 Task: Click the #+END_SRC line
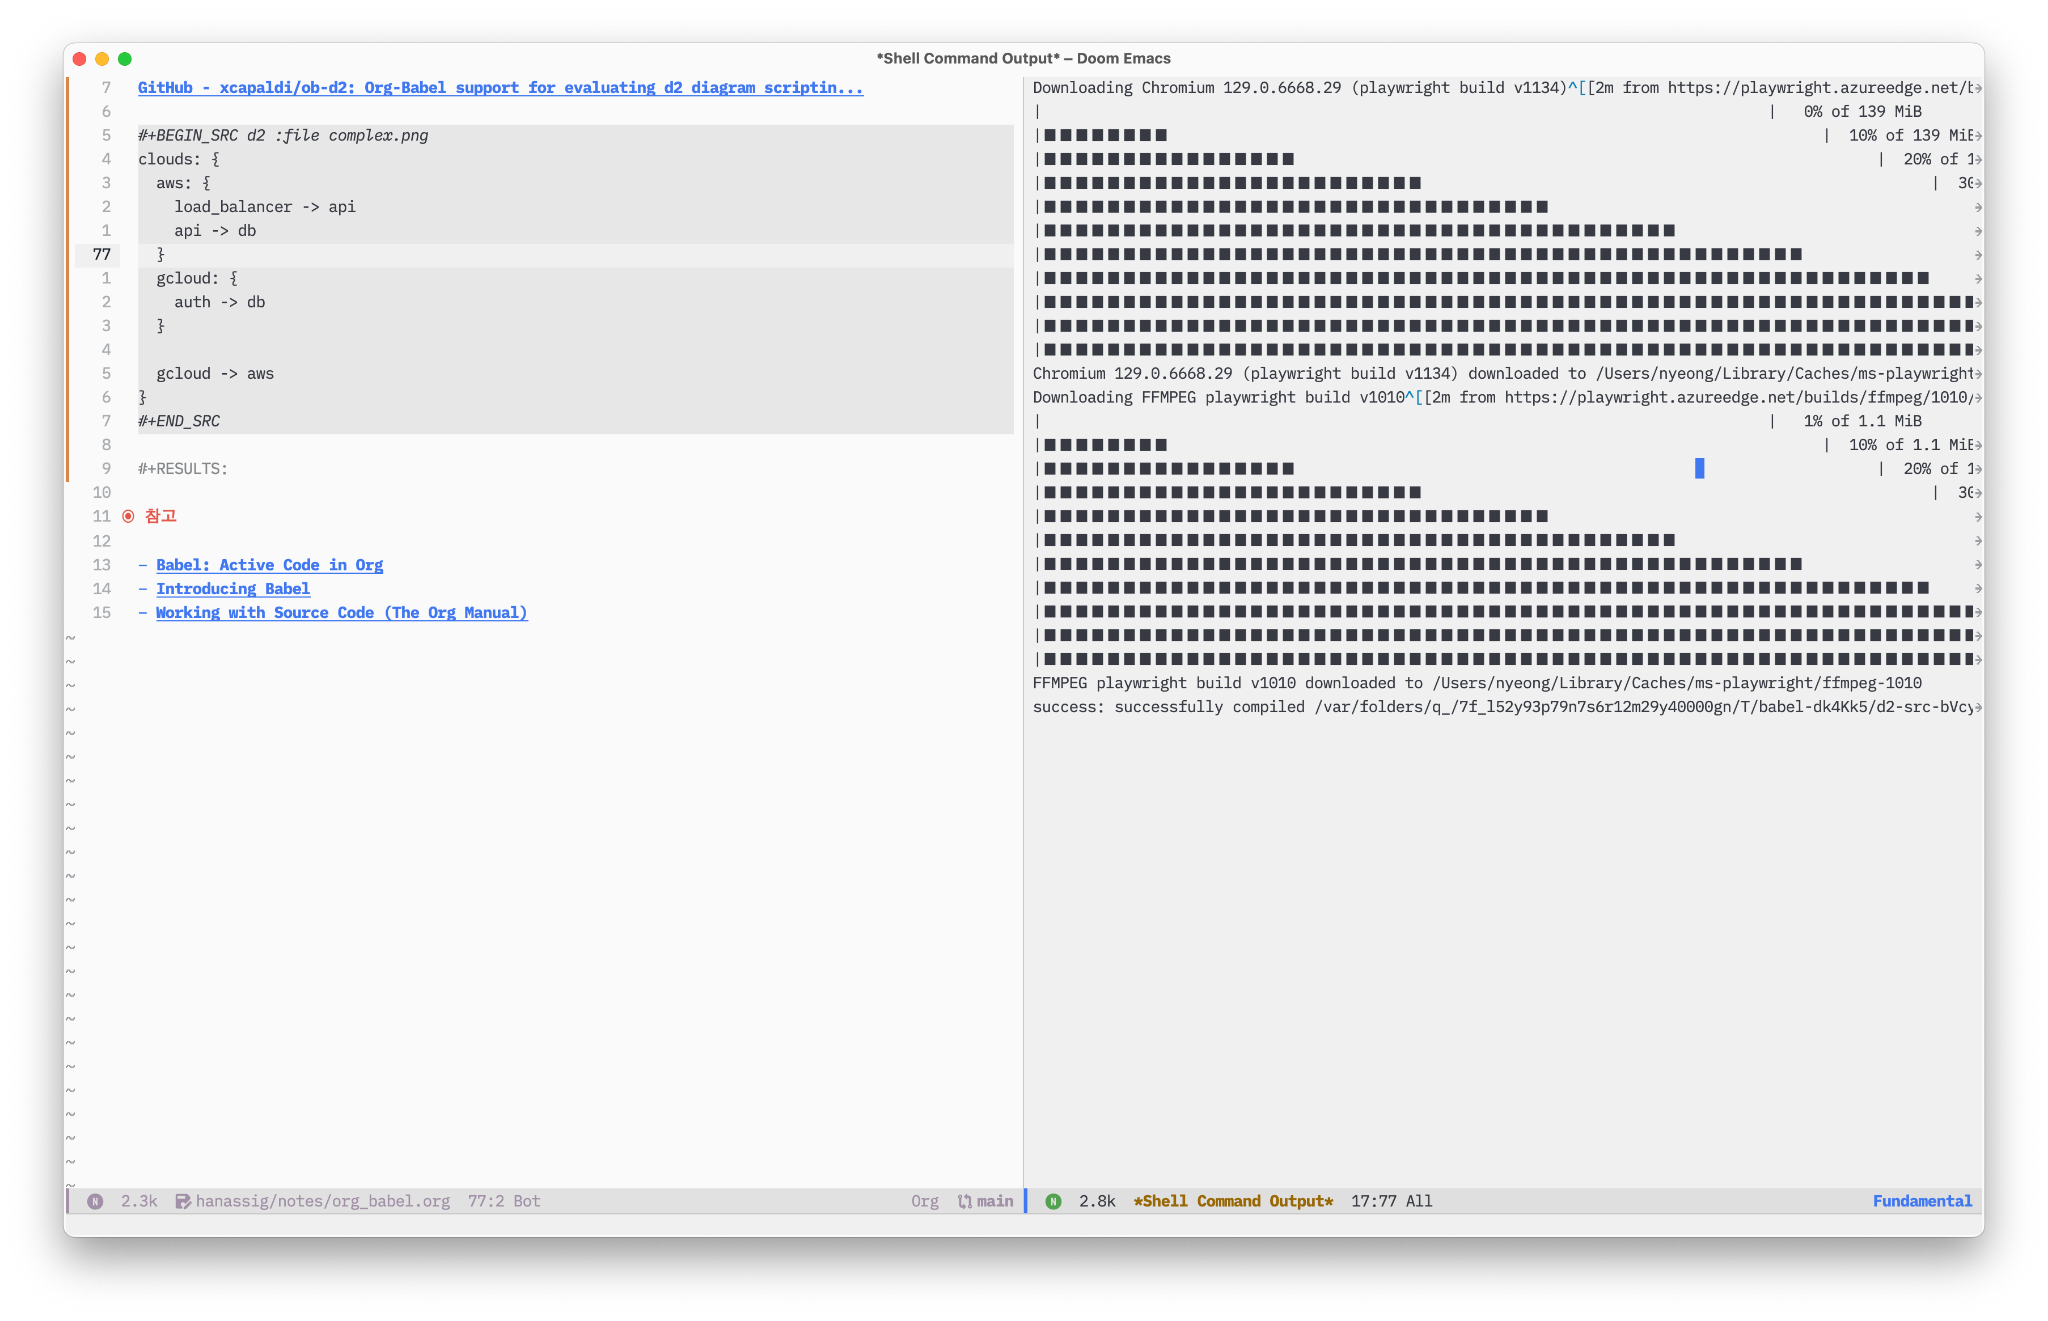click(179, 422)
